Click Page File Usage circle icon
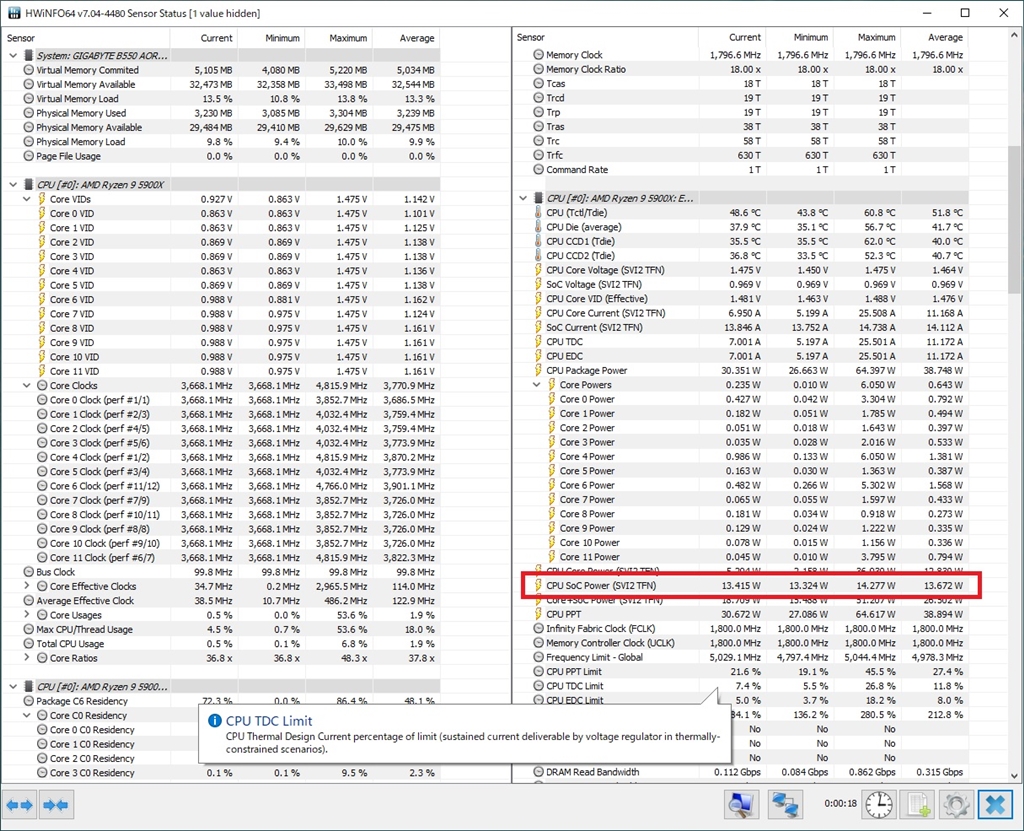 click(x=29, y=156)
